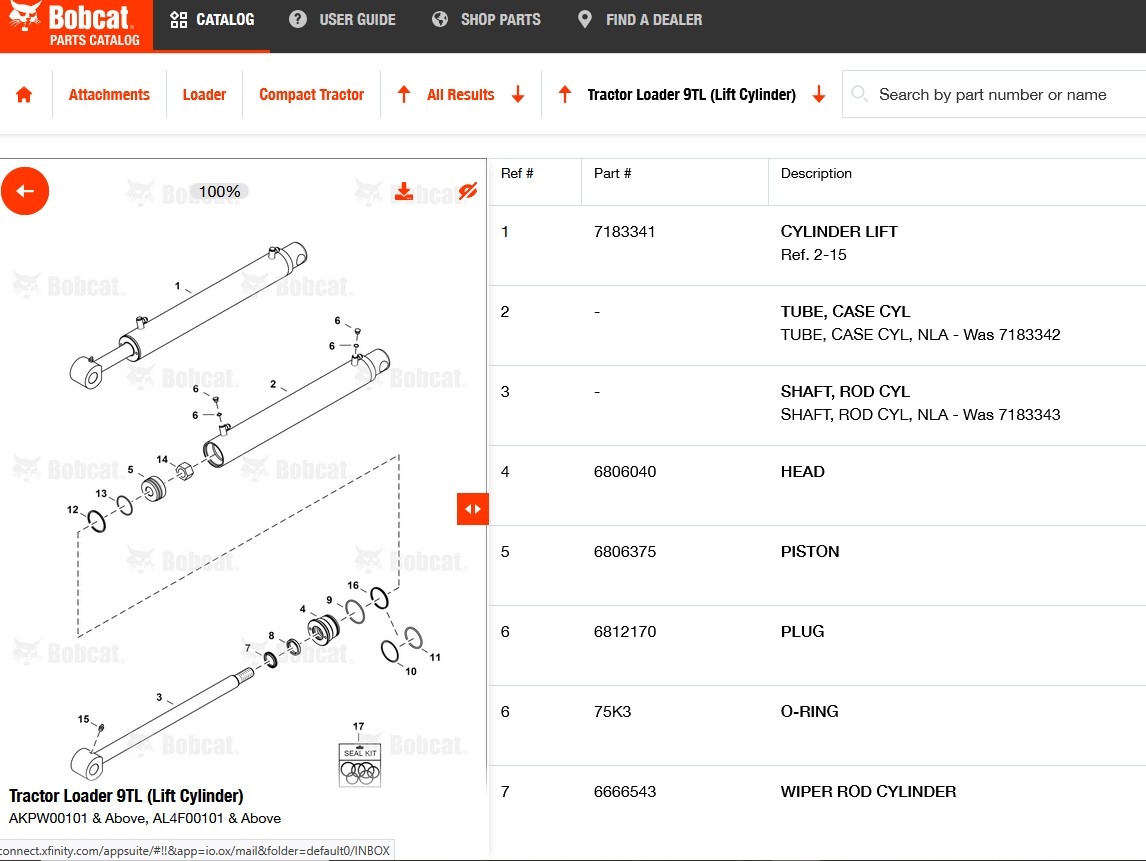Go to next result with down arrow
Image resolution: width=1146 pixels, height=861 pixels.
518,94
